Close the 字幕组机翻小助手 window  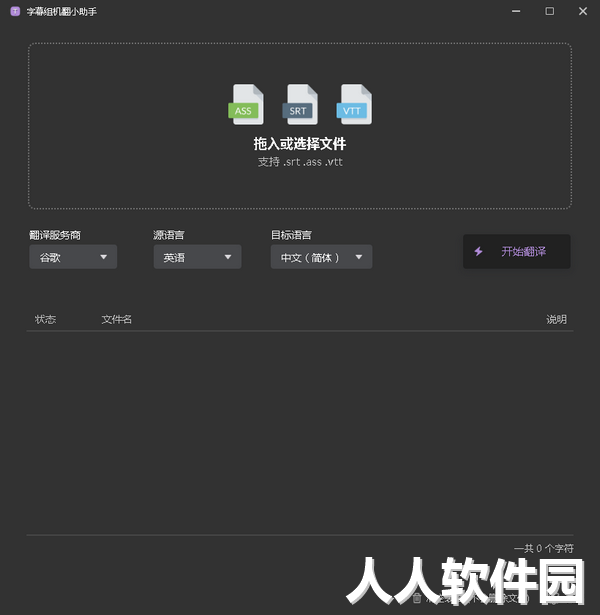[583, 11]
